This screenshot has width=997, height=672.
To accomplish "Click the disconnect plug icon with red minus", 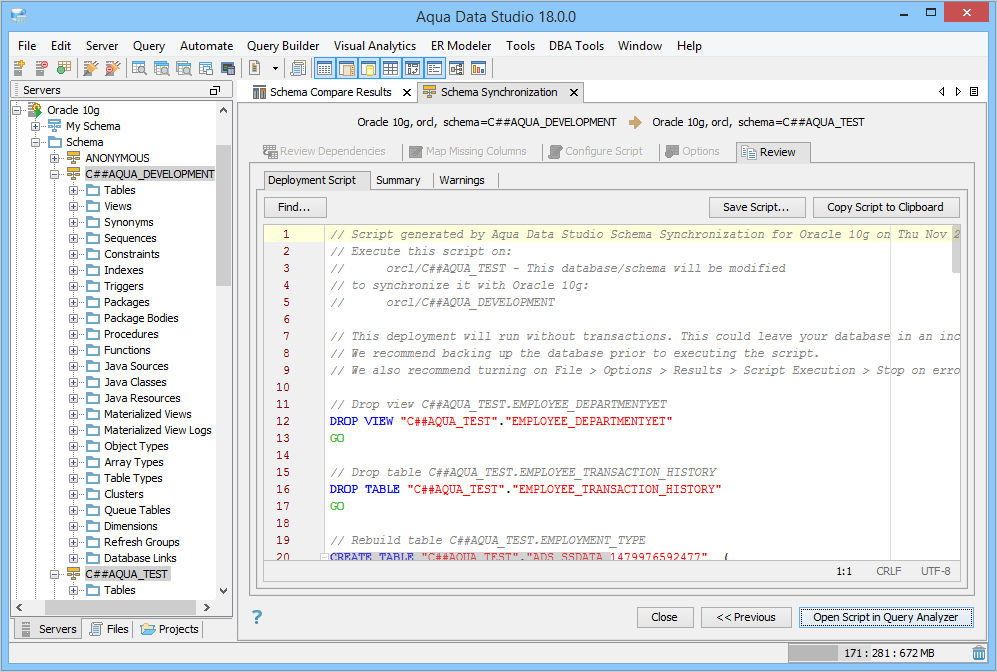I will pos(113,67).
